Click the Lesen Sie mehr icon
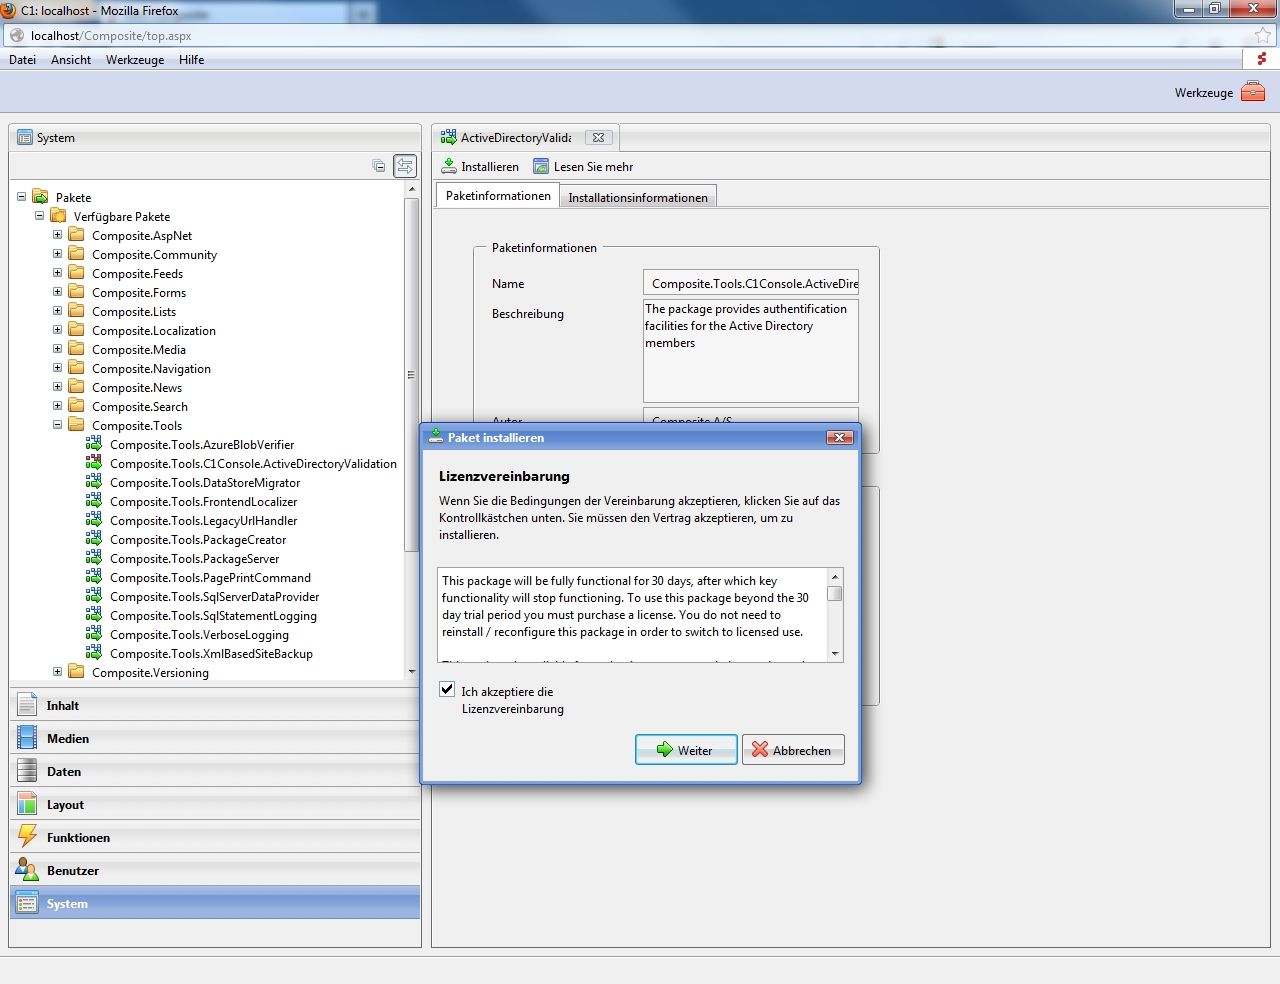 541,166
